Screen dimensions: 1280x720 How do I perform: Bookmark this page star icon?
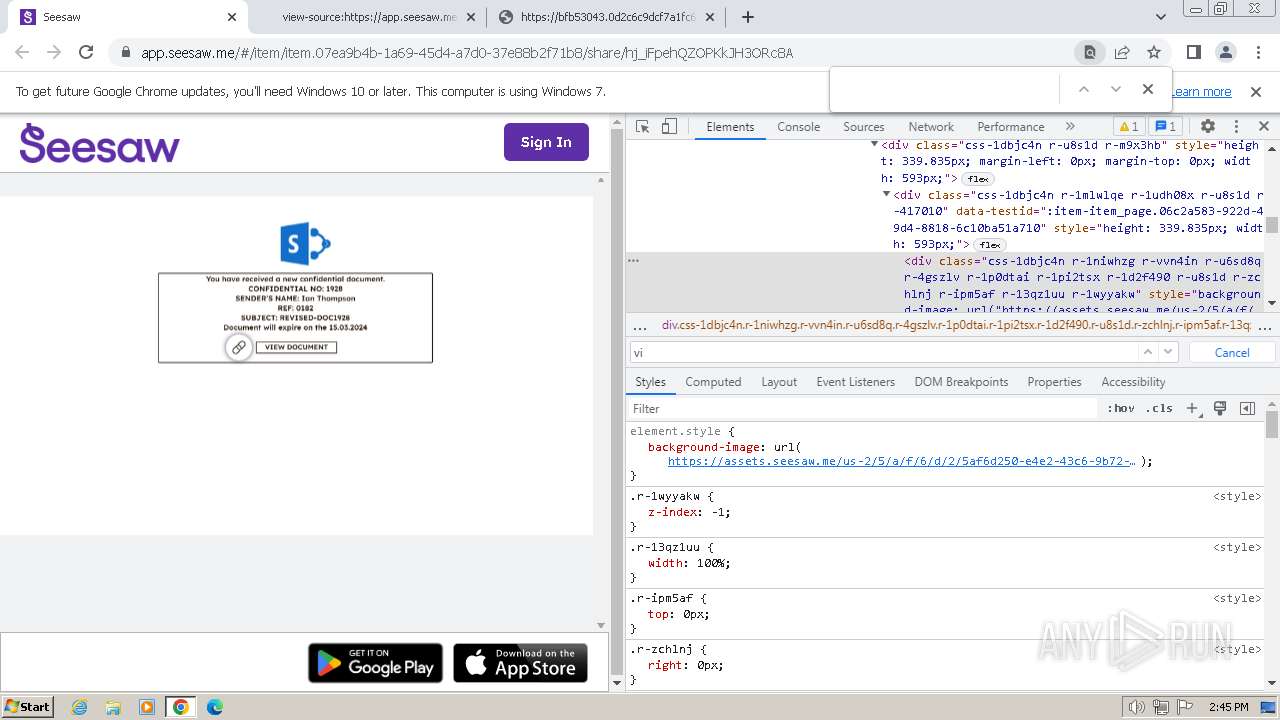[x=1154, y=52]
